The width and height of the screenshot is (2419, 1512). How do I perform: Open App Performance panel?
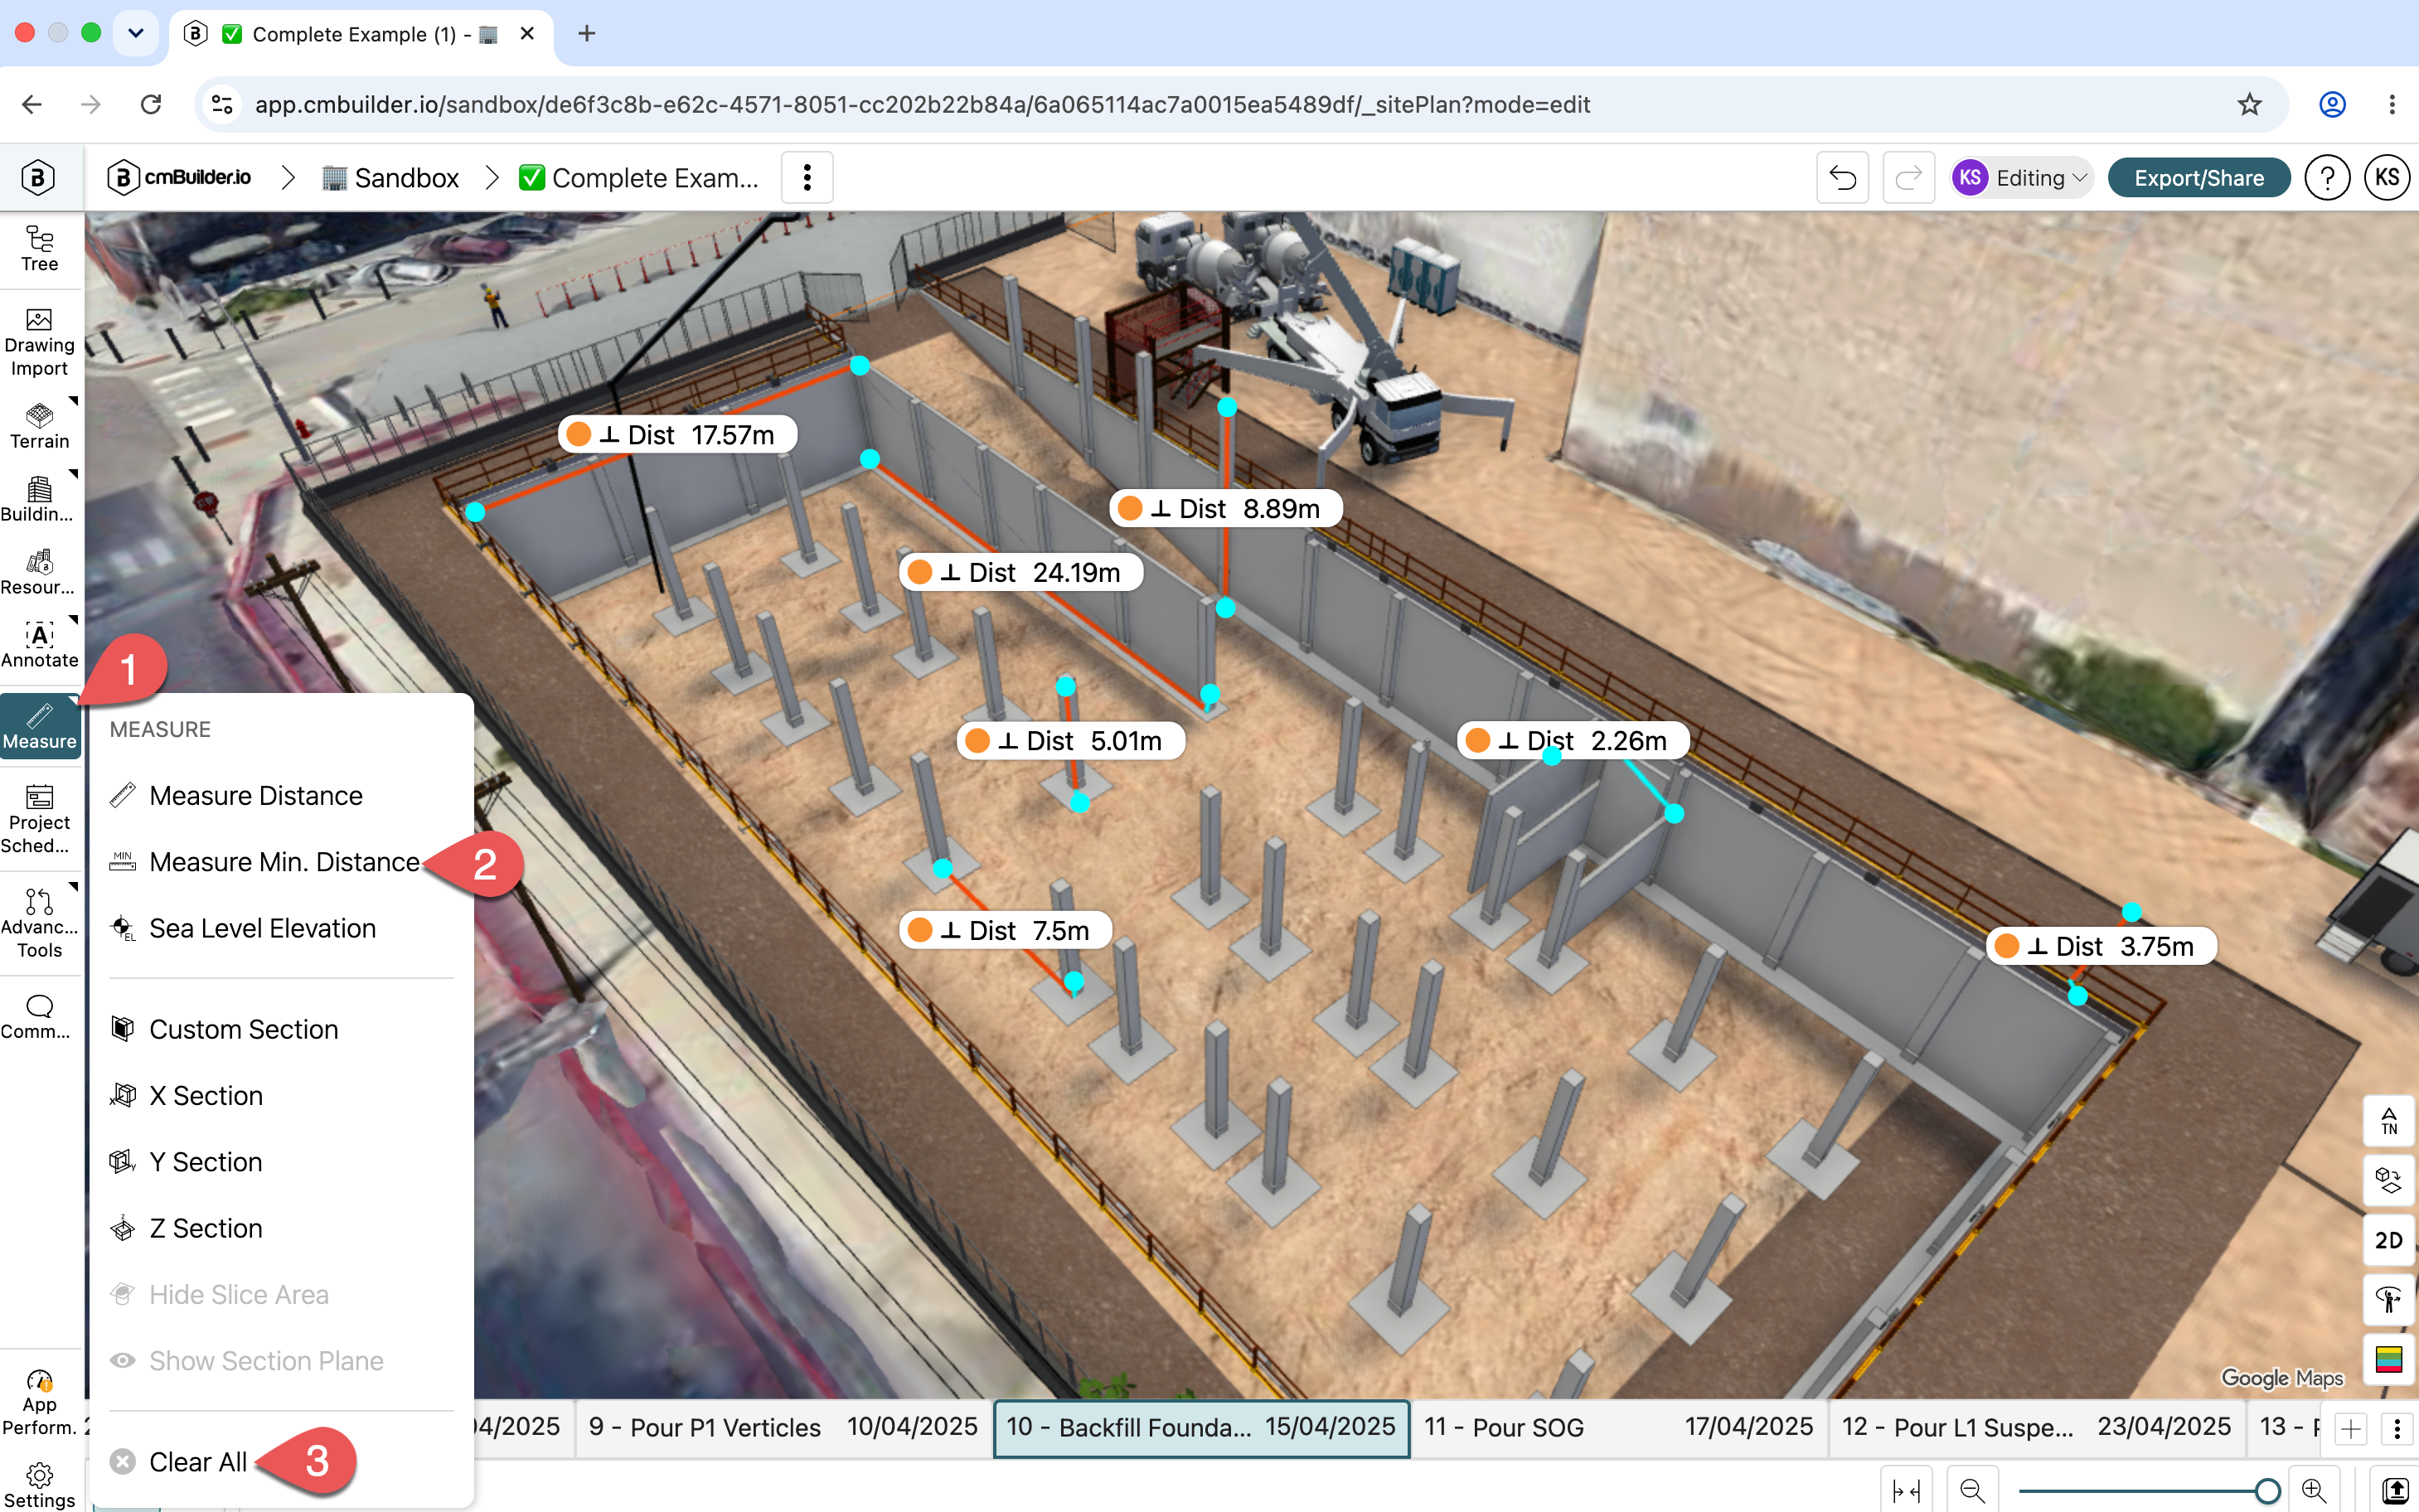point(40,1402)
